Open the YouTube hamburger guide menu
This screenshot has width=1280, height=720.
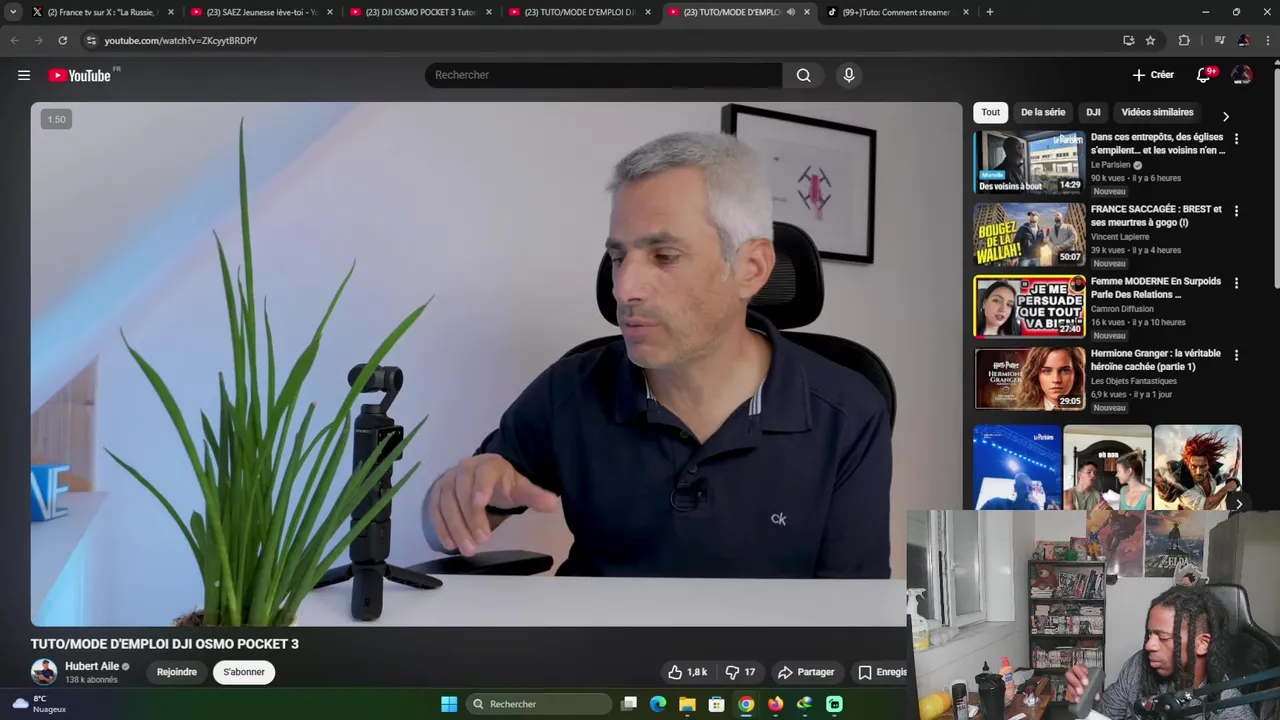tap(24, 75)
